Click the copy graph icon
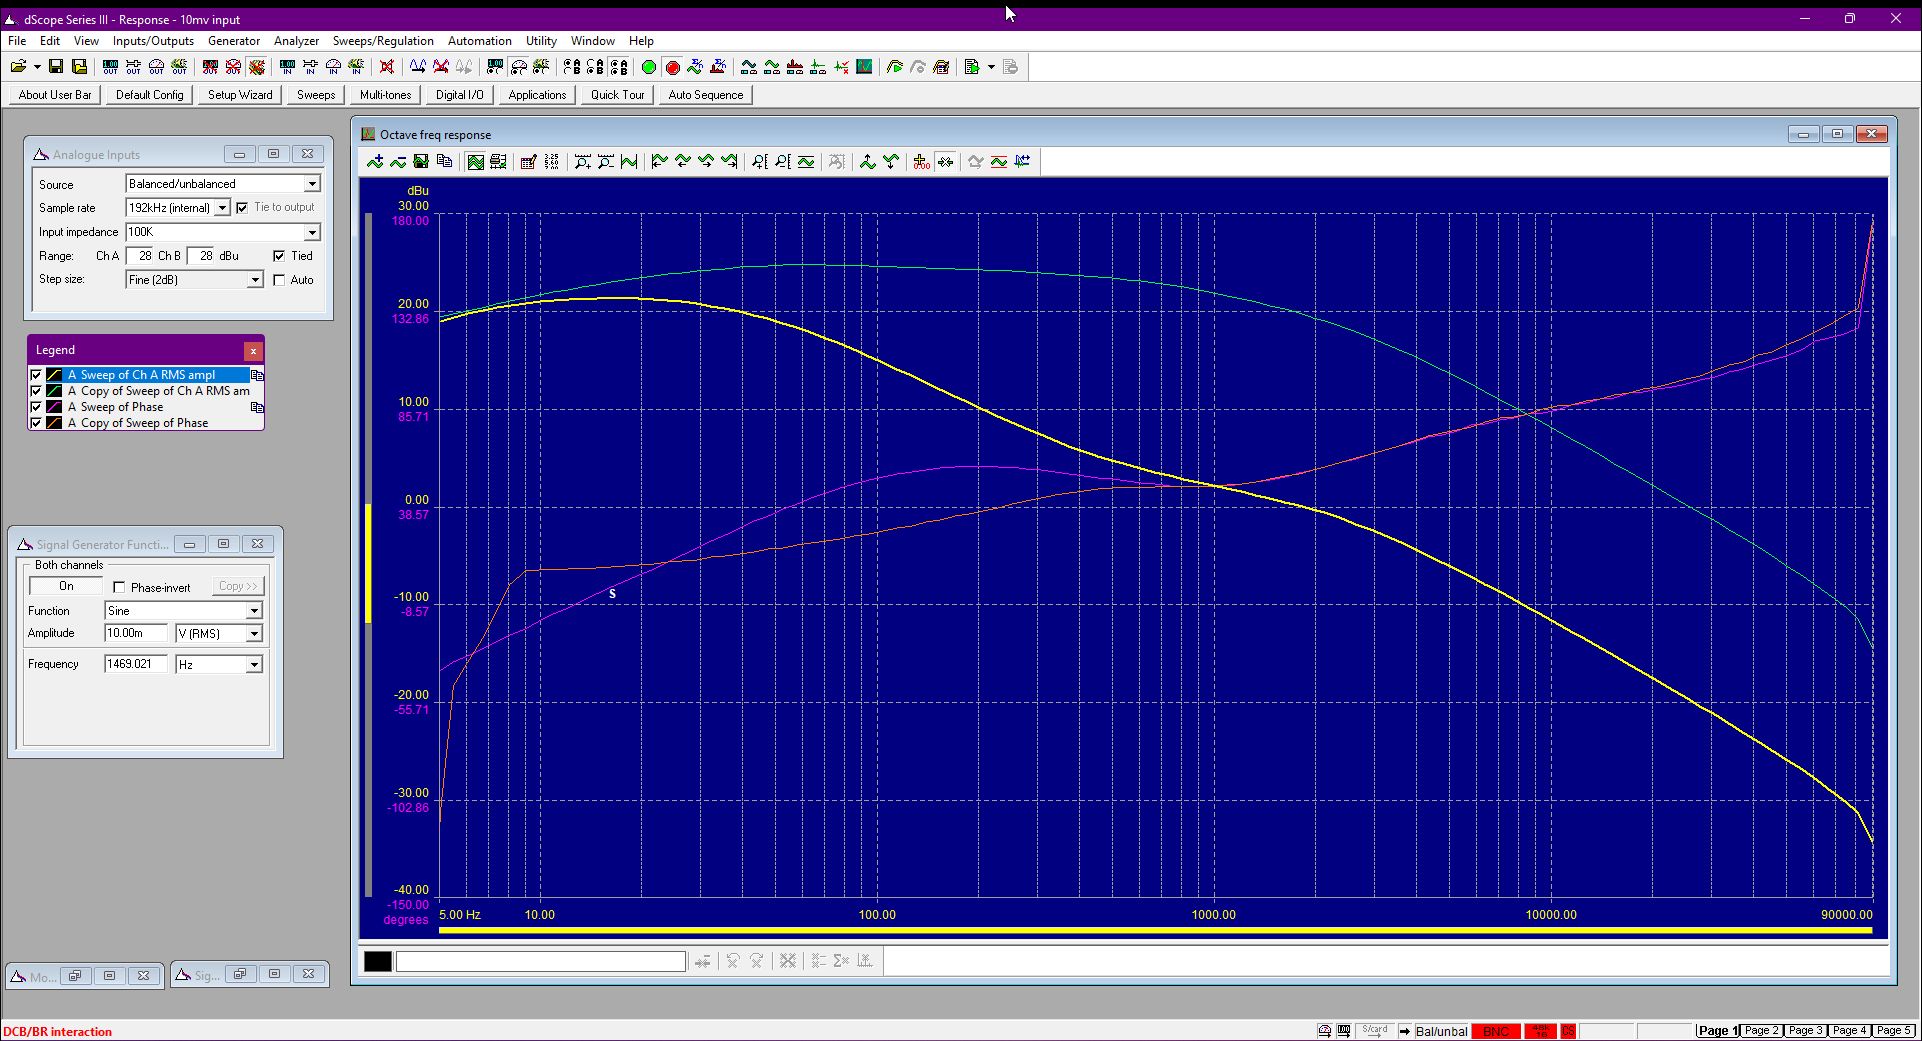Screen dimensions: 1922x1041 click(x=444, y=161)
